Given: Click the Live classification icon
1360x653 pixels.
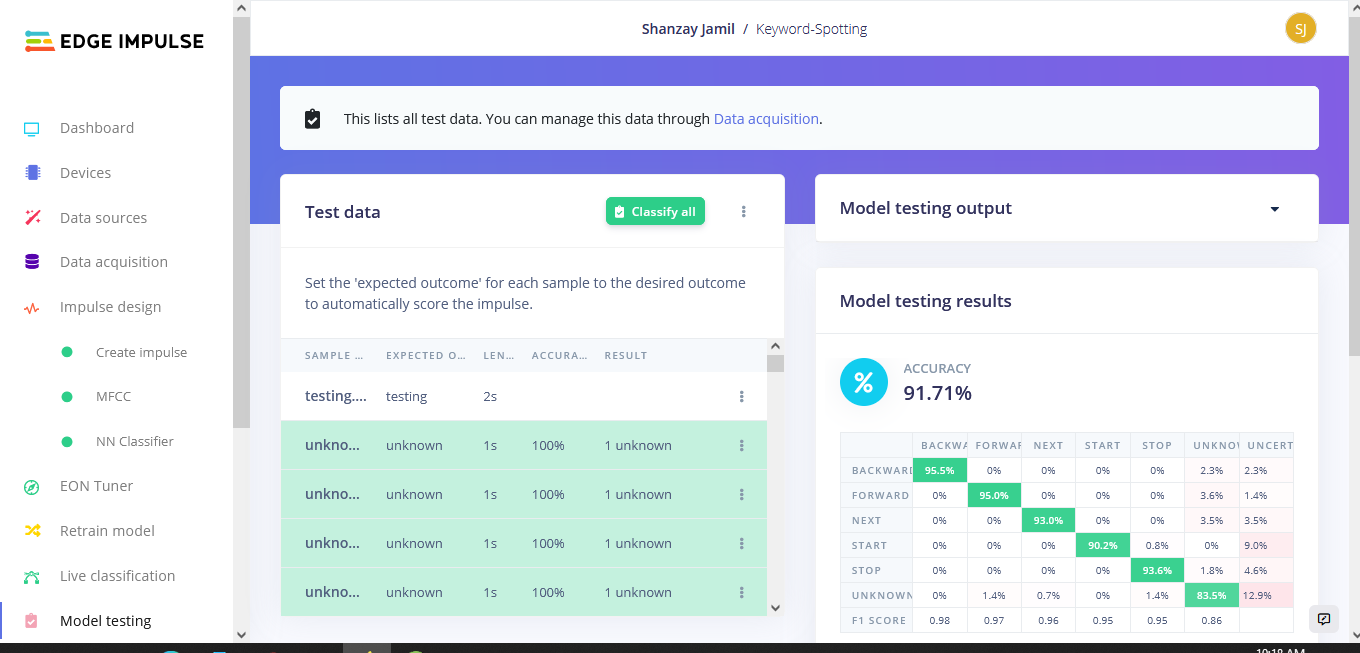Looking at the screenshot, I should point(32,576).
